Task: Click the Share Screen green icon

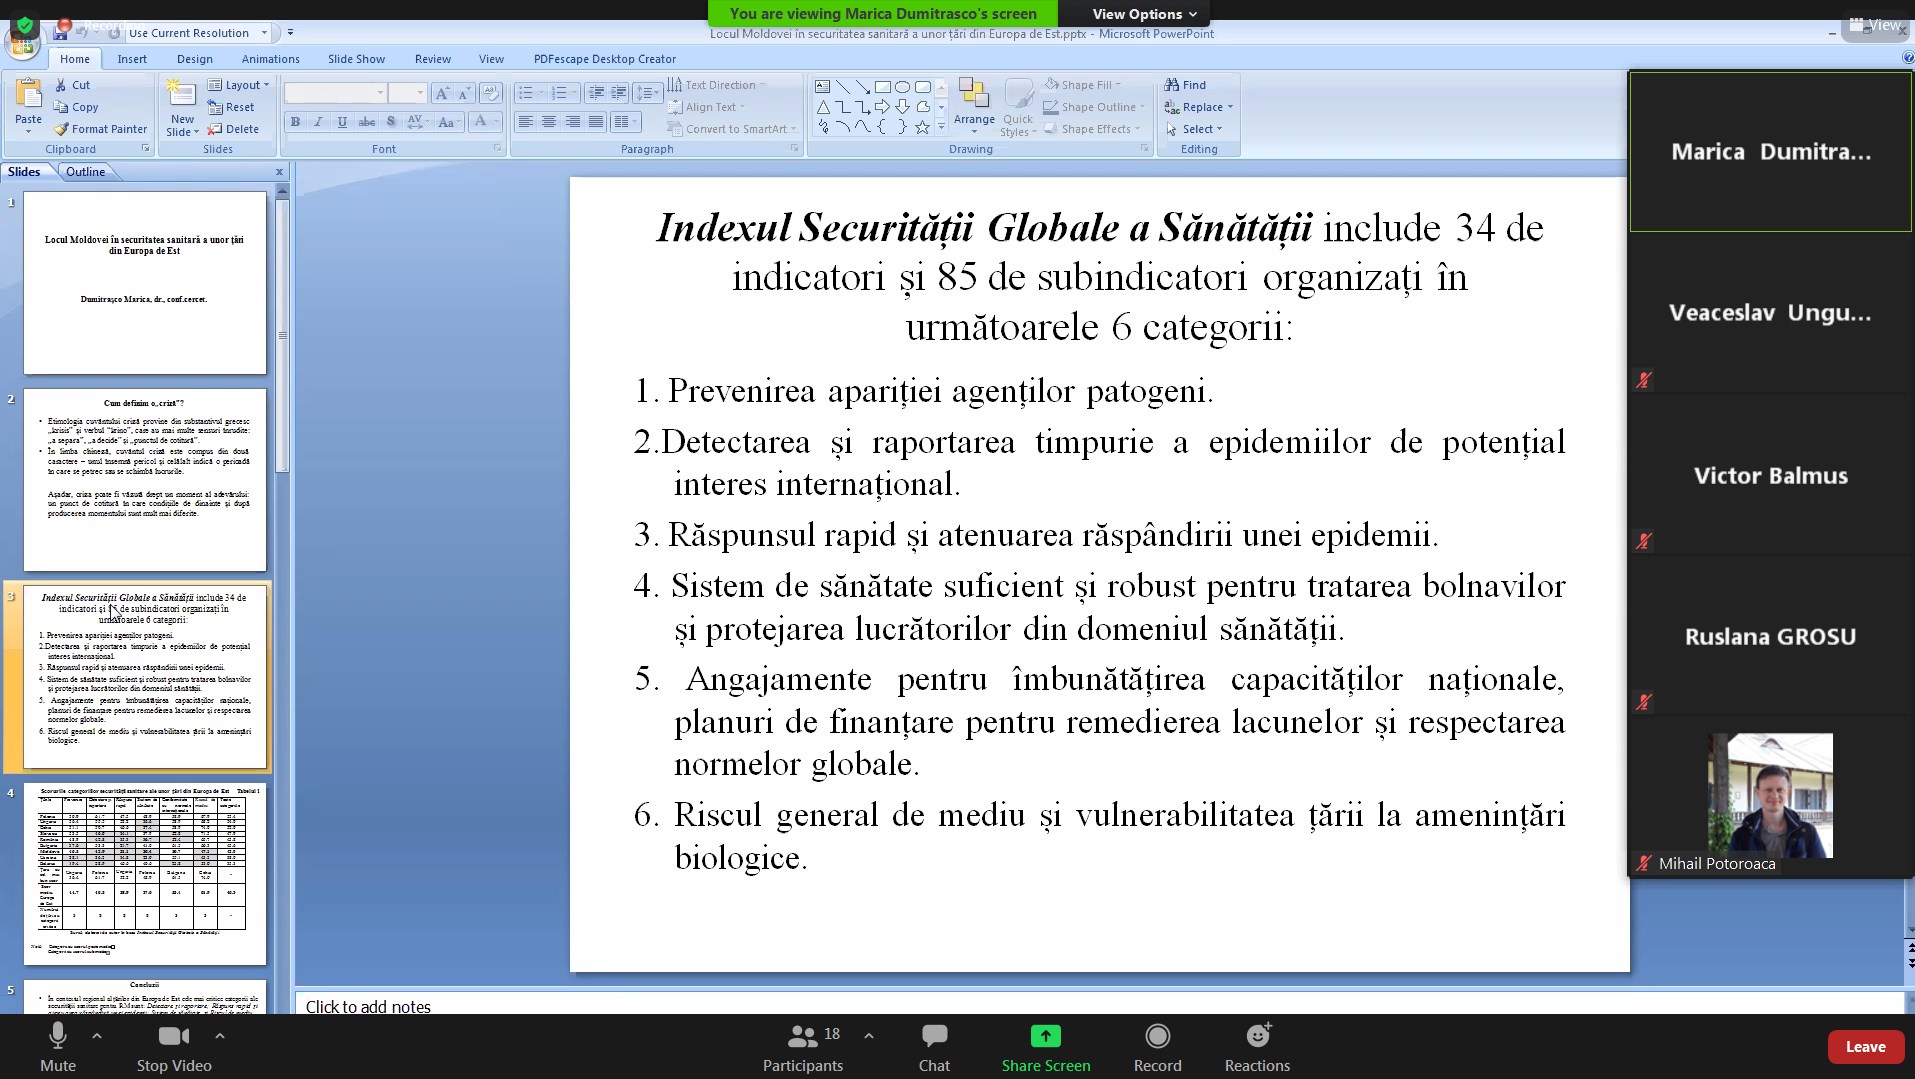Action: pyautogui.click(x=1046, y=1036)
